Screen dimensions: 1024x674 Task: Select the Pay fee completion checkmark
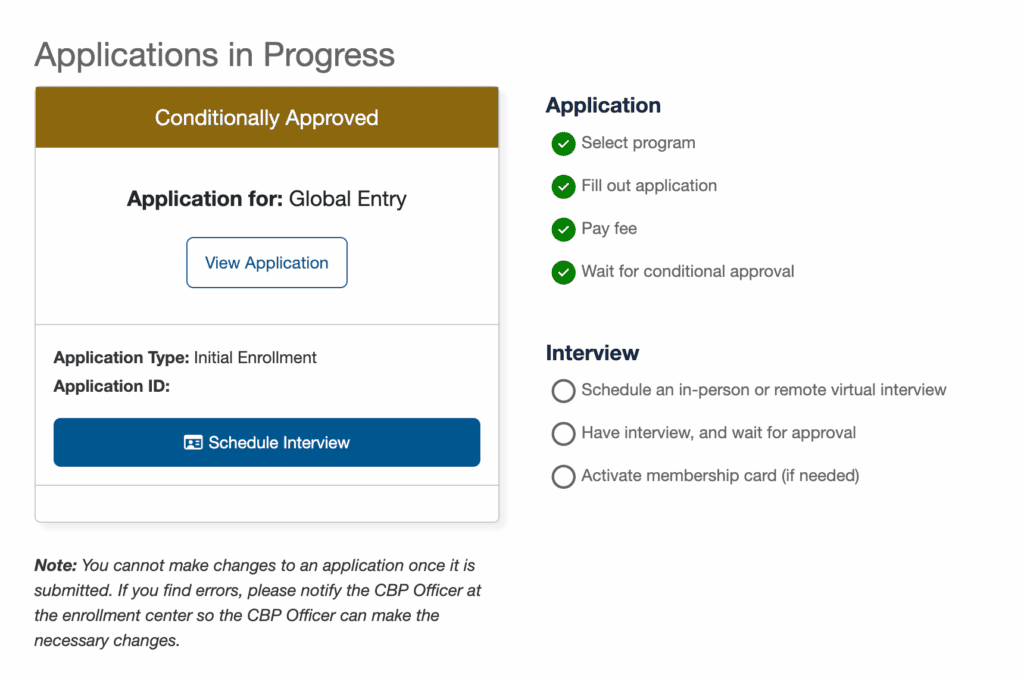coord(563,229)
